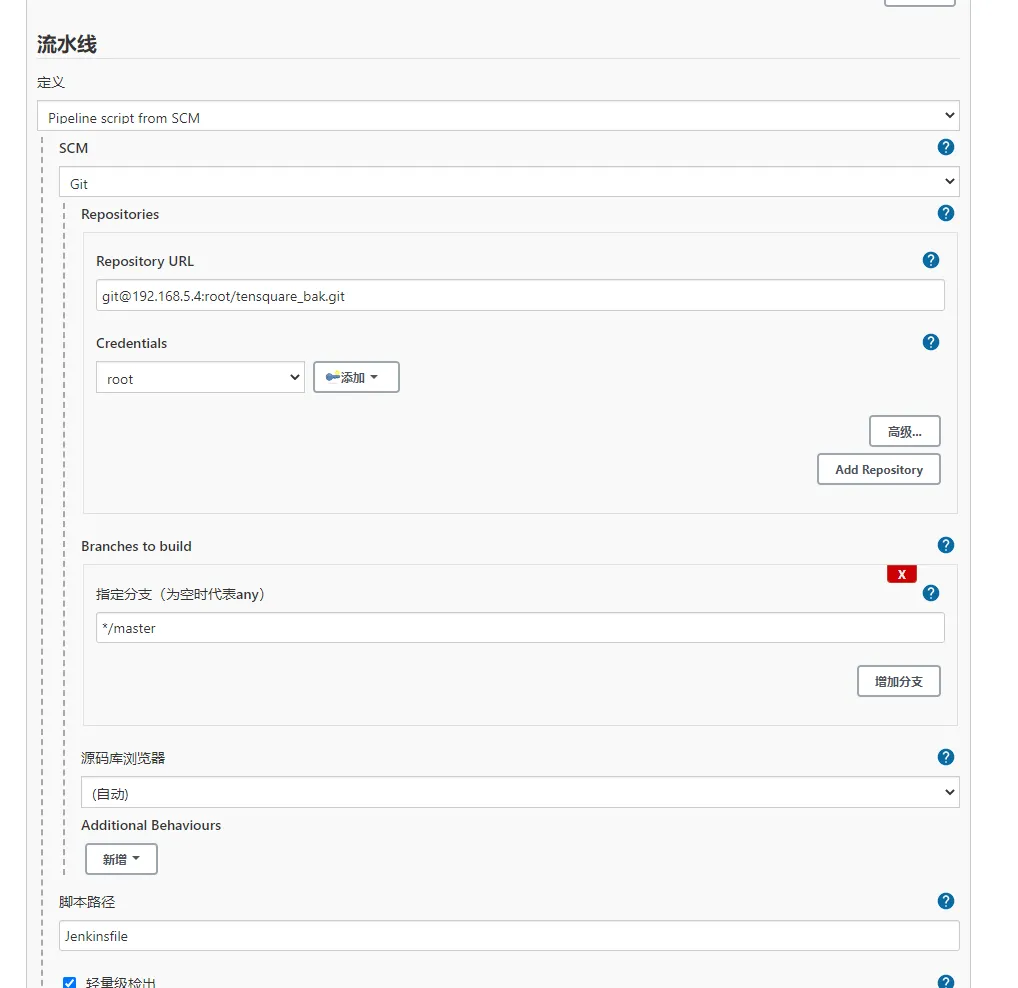Delete the branch with red X button
This screenshot has width=1018, height=988.
[x=901, y=574]
